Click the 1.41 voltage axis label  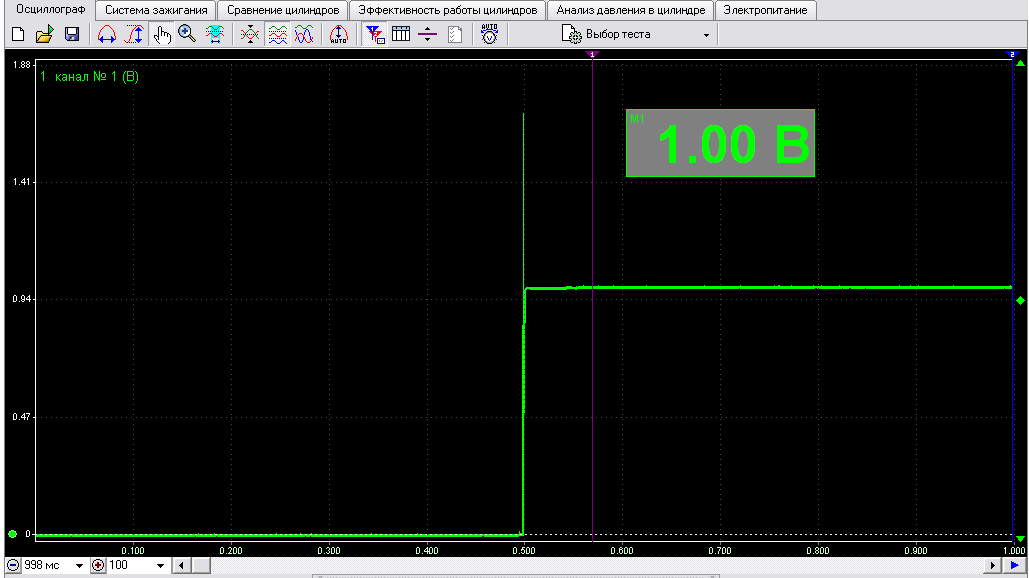click(21, 182)
